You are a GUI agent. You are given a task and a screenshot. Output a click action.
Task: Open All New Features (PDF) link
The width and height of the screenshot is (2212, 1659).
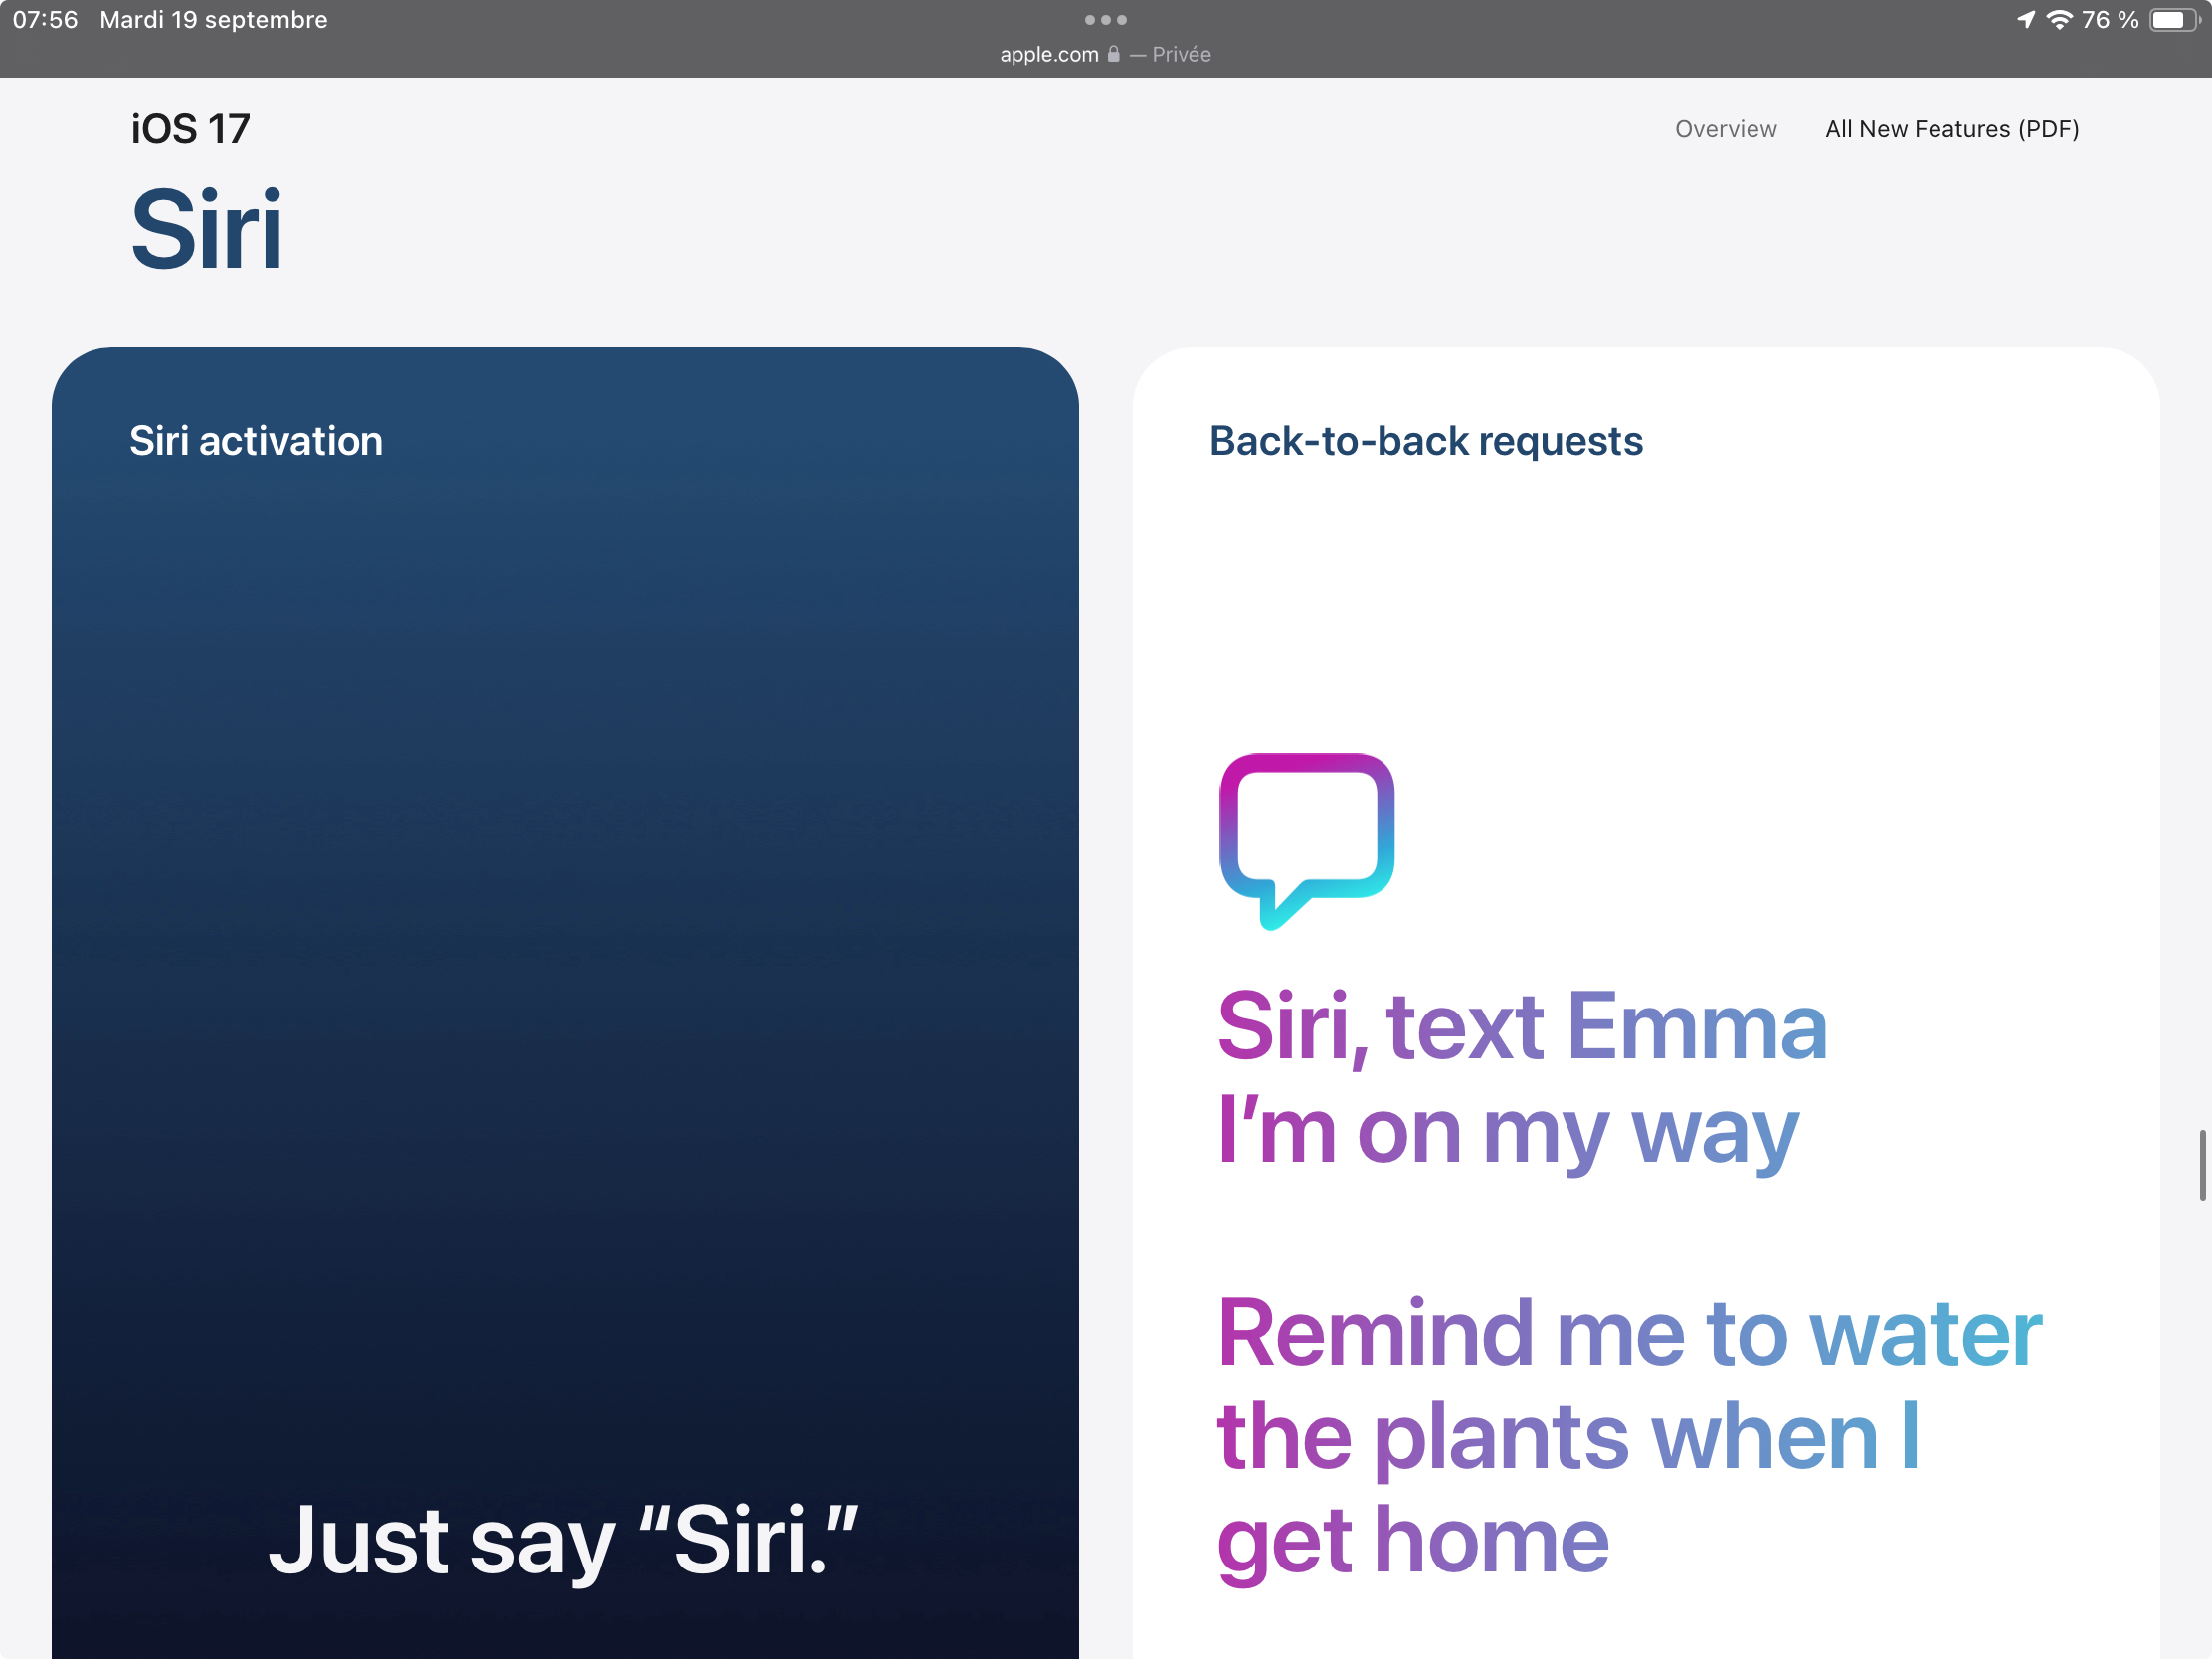[1951, 129]
